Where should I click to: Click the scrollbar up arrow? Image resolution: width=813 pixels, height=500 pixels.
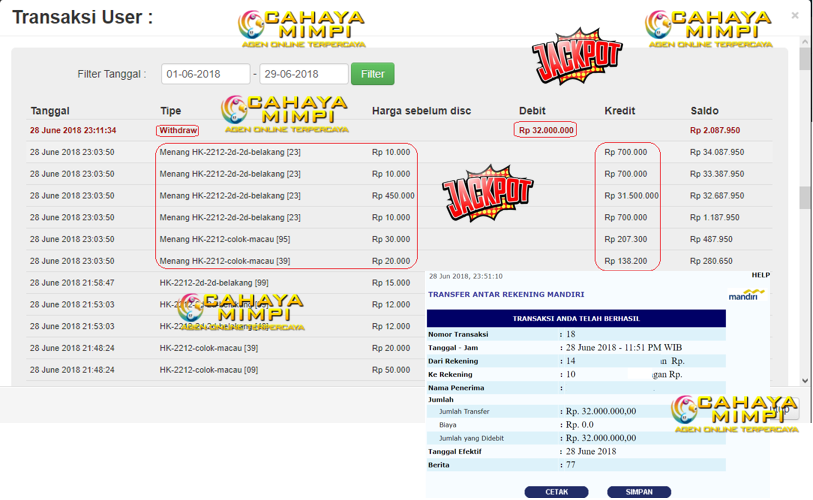(805, 47)
